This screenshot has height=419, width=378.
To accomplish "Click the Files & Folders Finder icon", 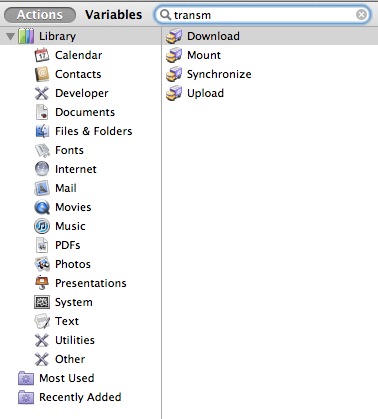I will point(42,131).
